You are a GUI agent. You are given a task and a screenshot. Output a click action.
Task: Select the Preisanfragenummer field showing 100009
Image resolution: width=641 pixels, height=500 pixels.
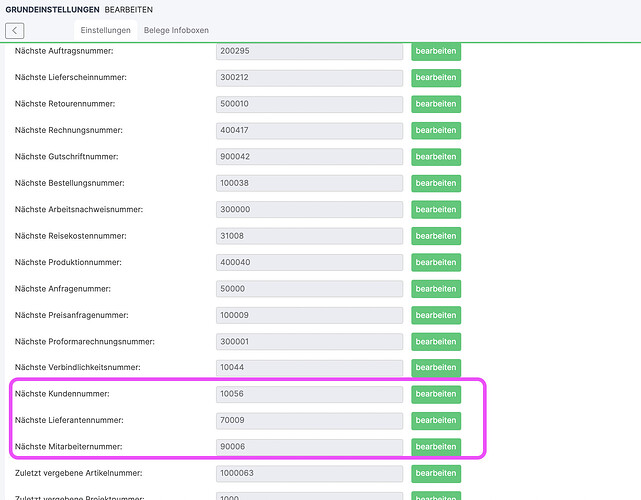pyautogui.click(x=309, y=315)
